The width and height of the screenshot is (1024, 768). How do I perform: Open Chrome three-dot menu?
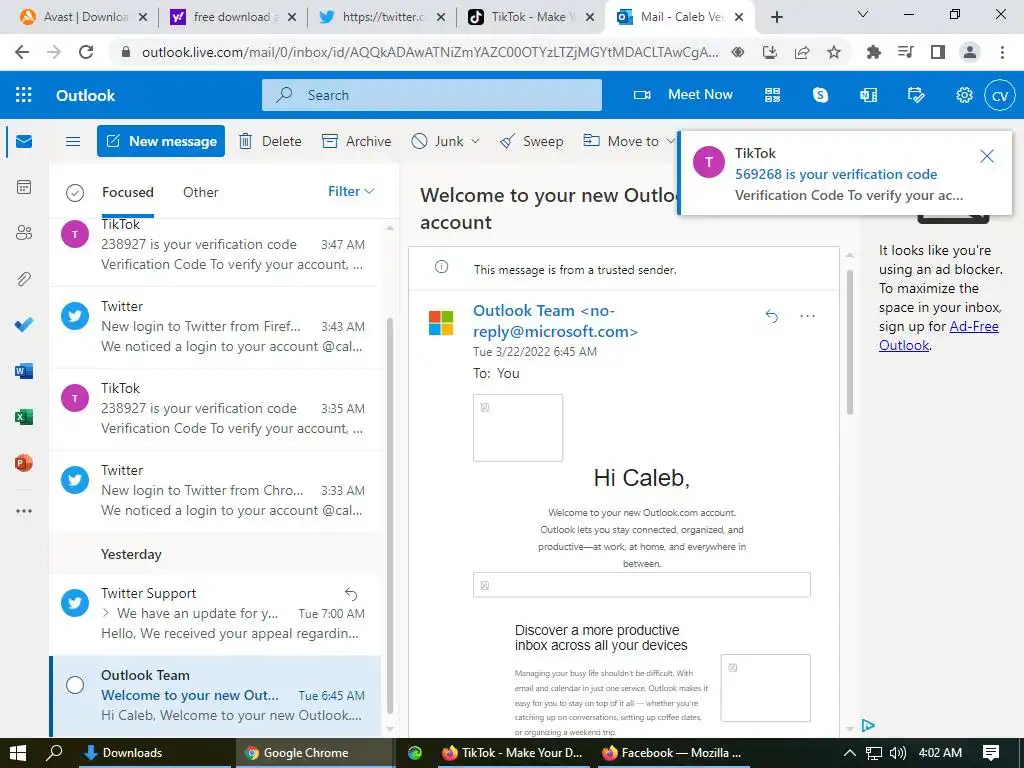[x=1002, y=52]
